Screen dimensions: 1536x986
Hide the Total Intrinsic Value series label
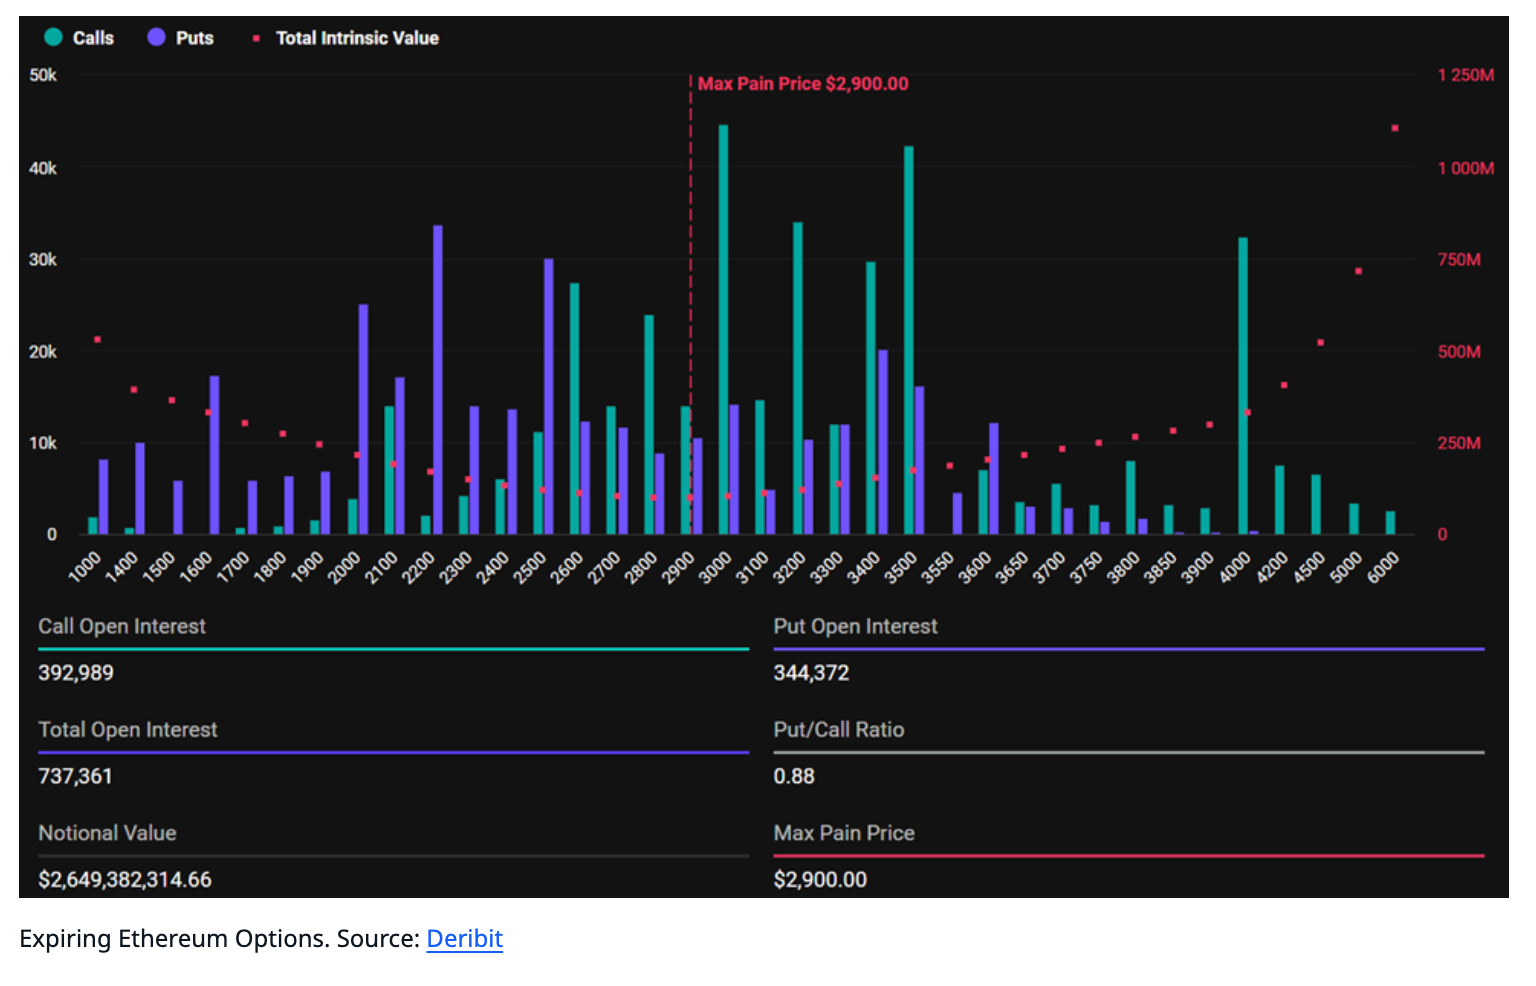tap(357, 38)
